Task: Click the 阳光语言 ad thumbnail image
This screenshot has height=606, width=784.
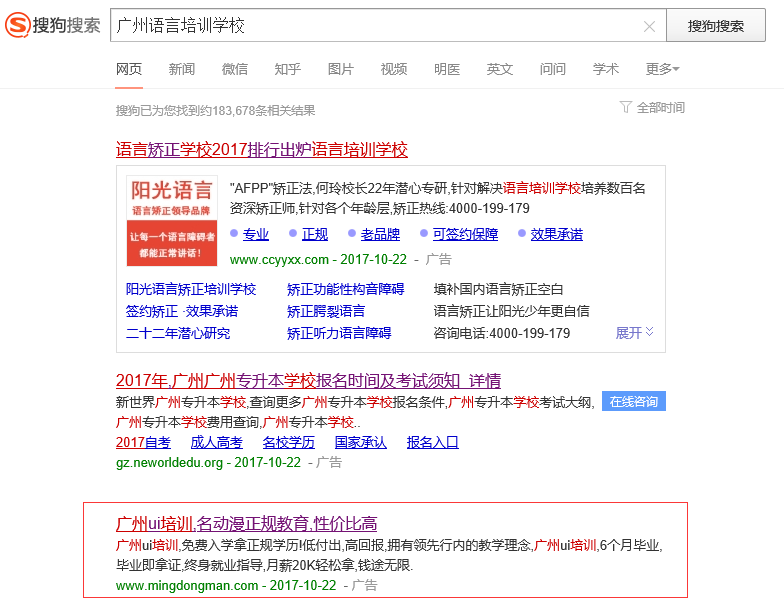Action: point(172,221)
